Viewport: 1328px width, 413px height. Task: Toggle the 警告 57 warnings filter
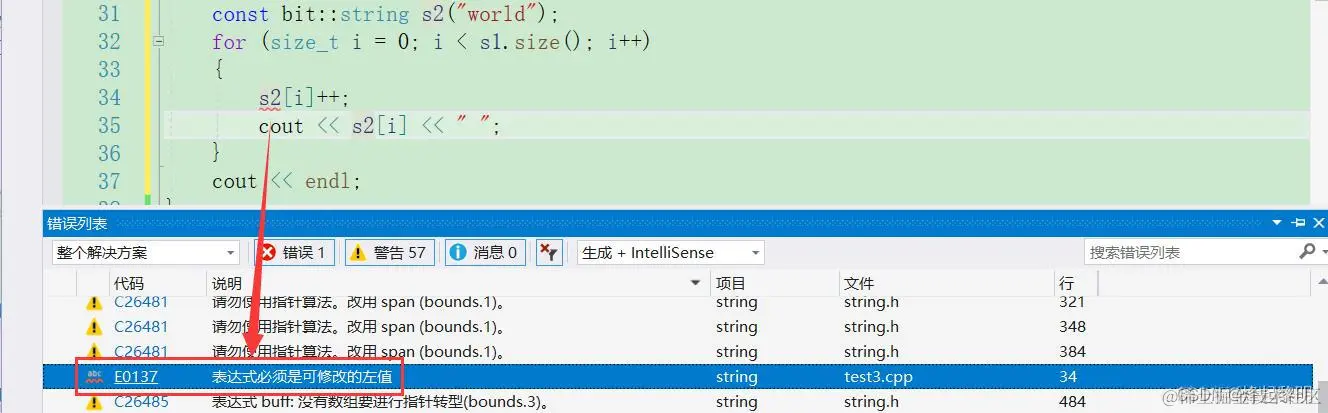[389, 252]
